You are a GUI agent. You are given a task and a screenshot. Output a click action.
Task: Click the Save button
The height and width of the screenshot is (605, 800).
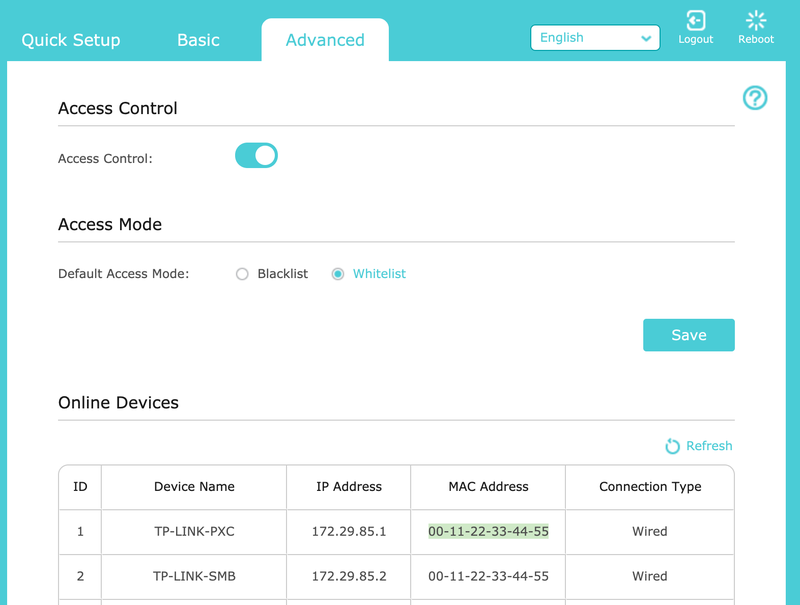[x=689, y=335]
